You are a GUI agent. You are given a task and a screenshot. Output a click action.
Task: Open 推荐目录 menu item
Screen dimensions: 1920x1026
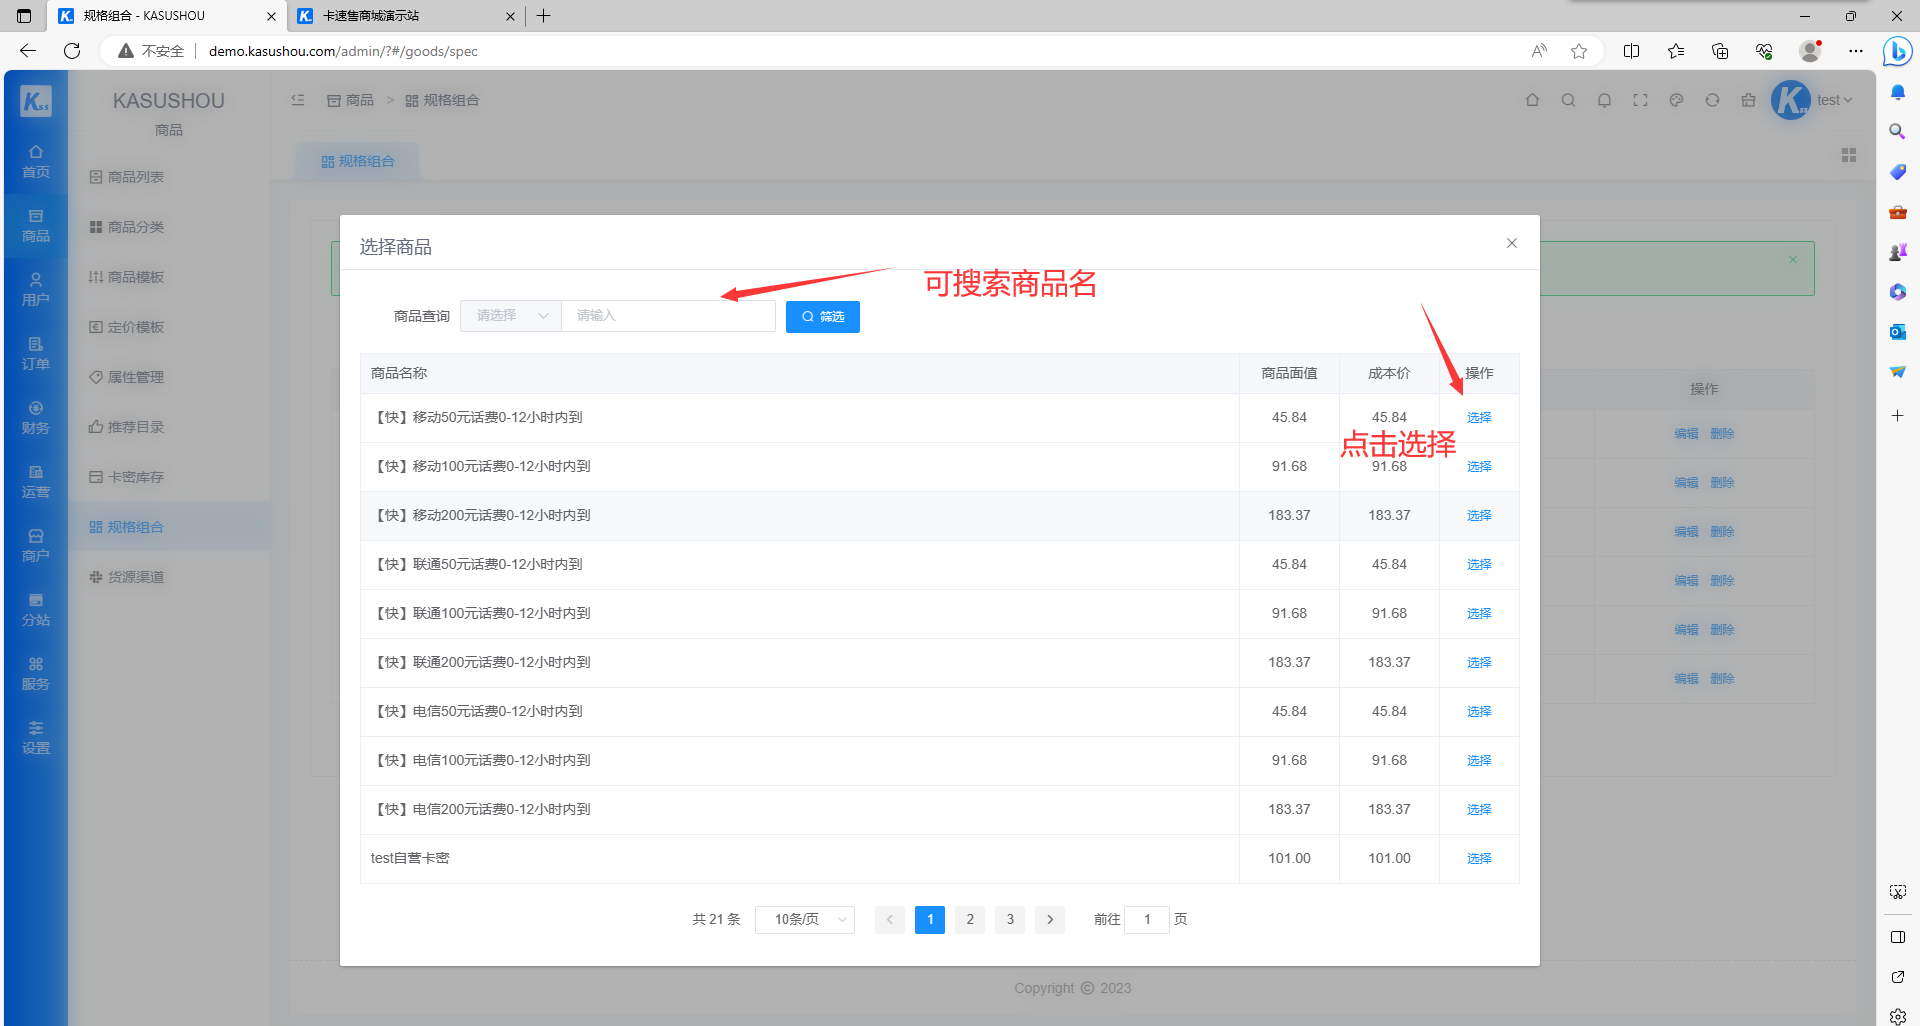(169, 427)
